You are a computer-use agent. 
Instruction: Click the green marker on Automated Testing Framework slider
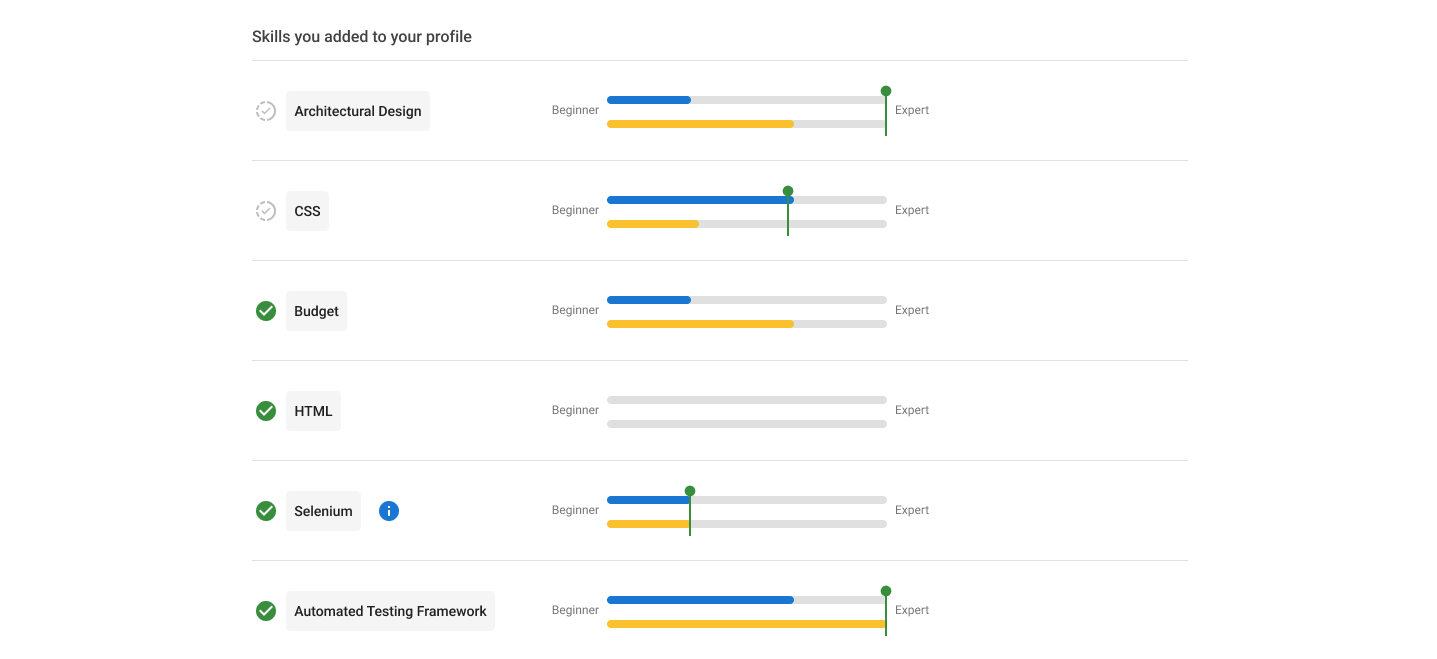tap(886, 591)
